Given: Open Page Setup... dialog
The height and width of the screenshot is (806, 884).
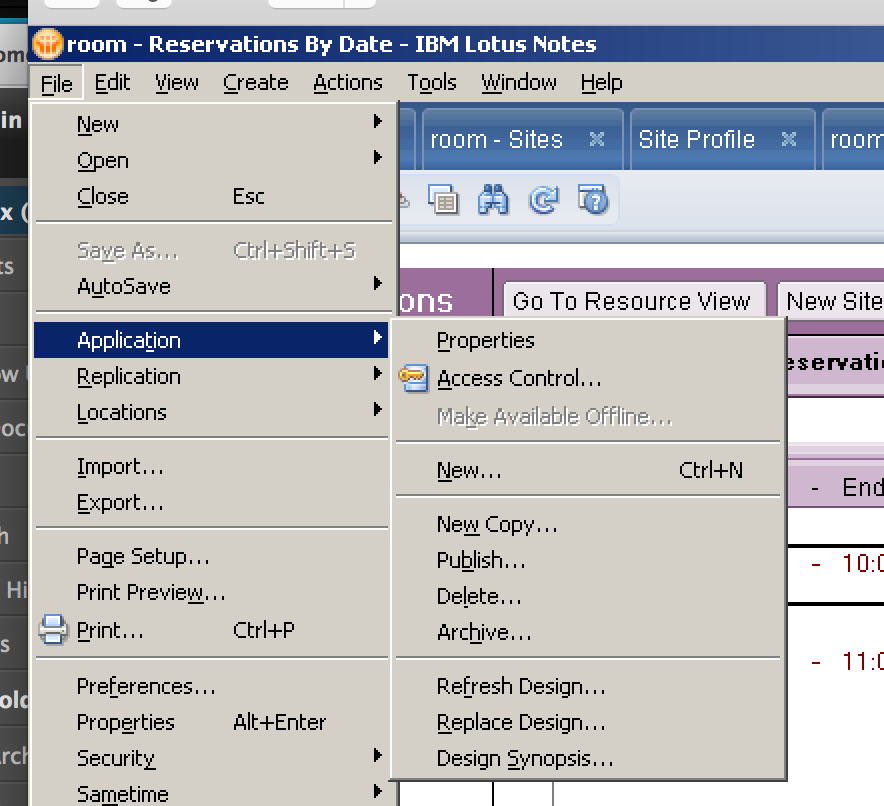Looking at the screenshot, I should tap(211, 557).
